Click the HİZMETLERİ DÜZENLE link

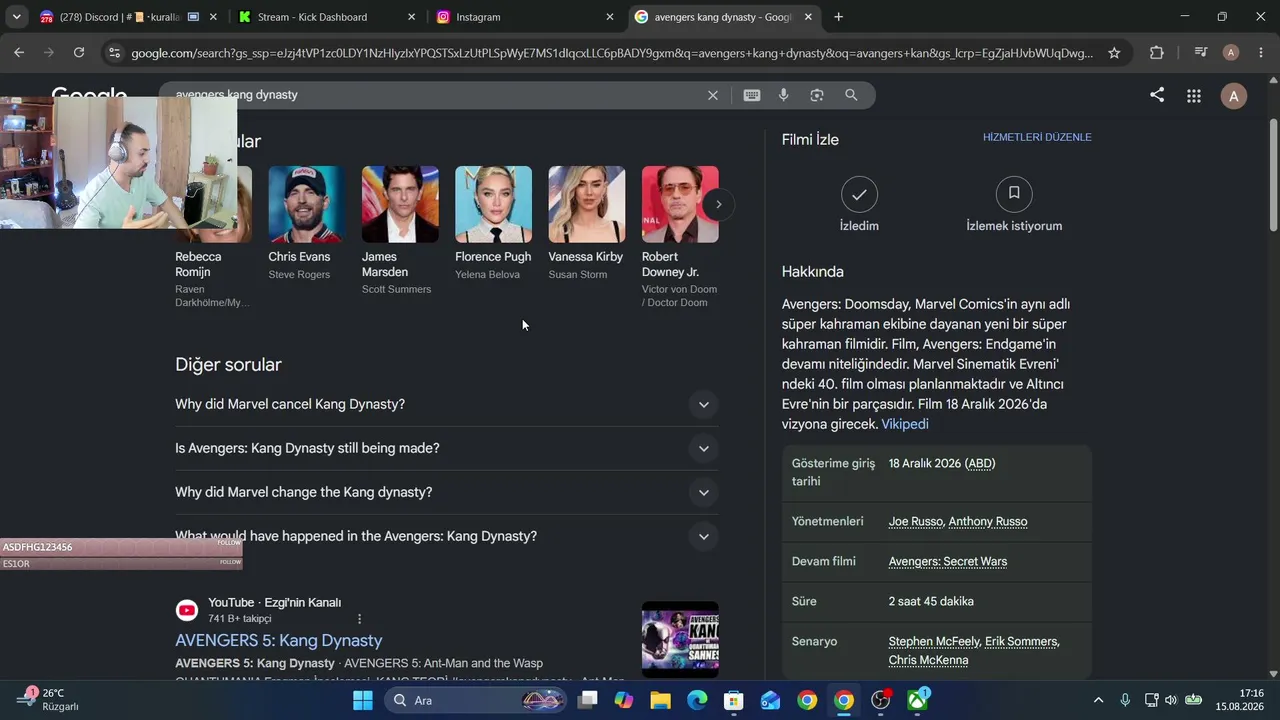[x=1037, y=137]
